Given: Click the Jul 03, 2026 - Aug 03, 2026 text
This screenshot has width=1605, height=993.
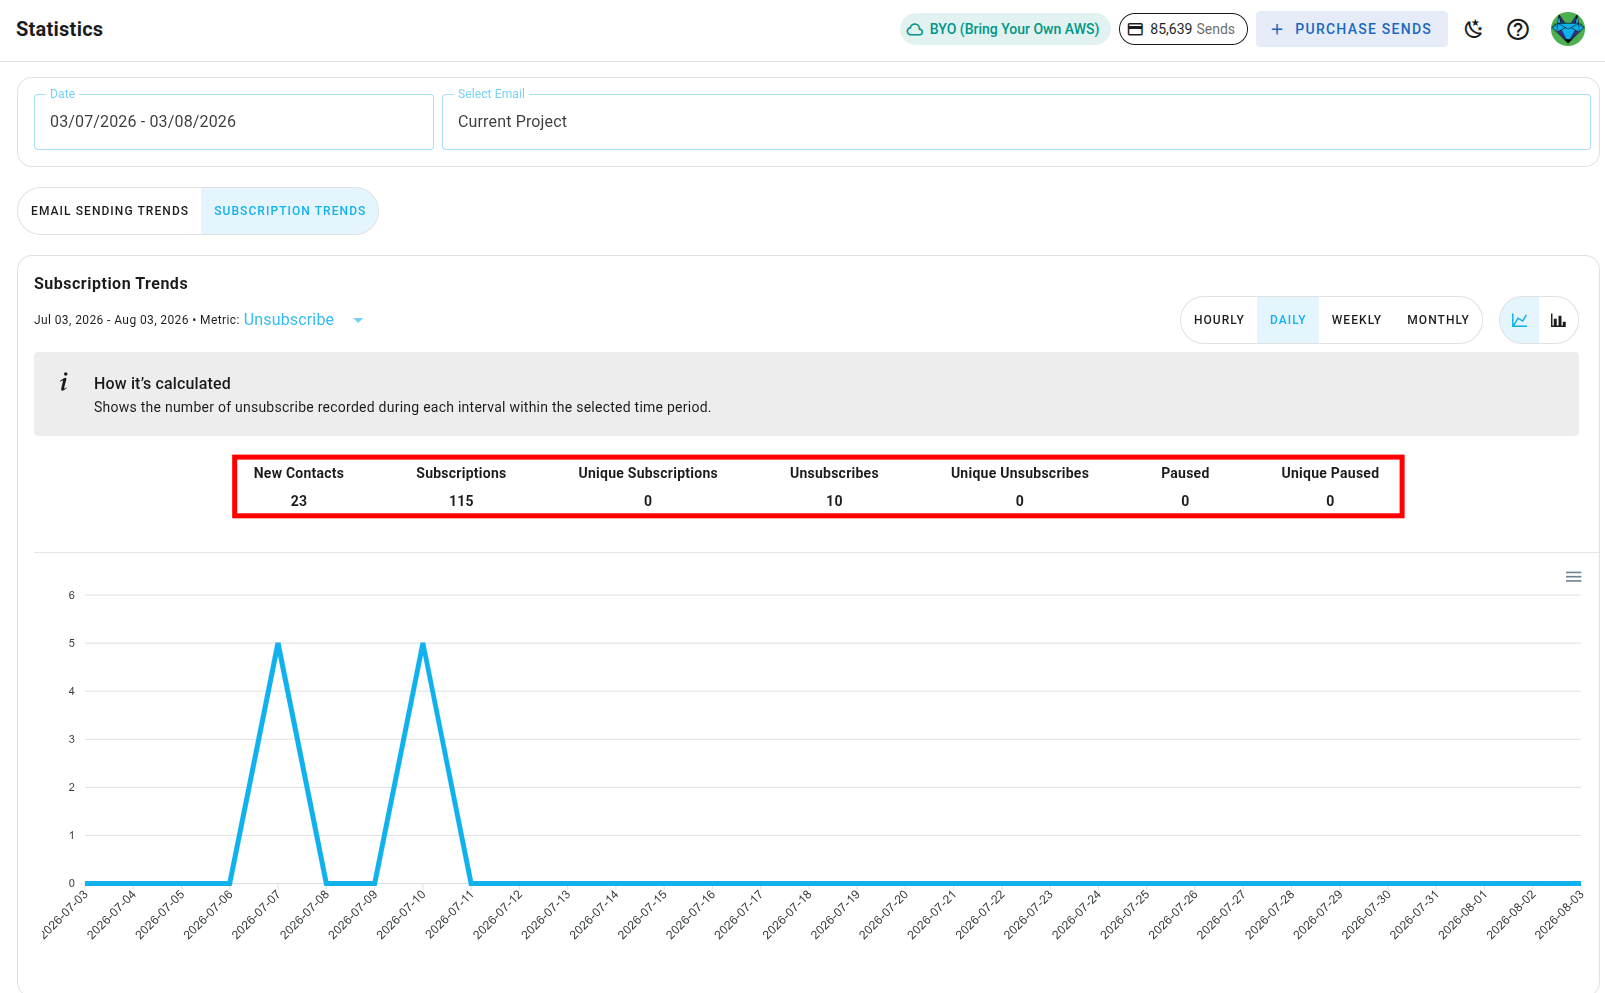Looking at the screenshot, I should coord(111,320).
